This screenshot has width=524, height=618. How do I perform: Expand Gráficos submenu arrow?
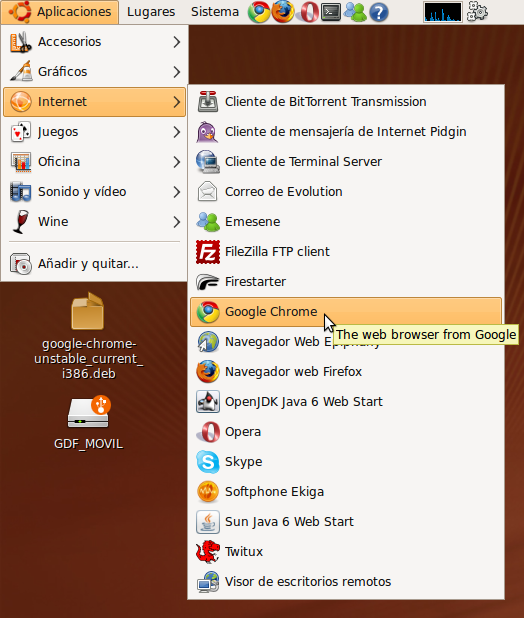177,72
